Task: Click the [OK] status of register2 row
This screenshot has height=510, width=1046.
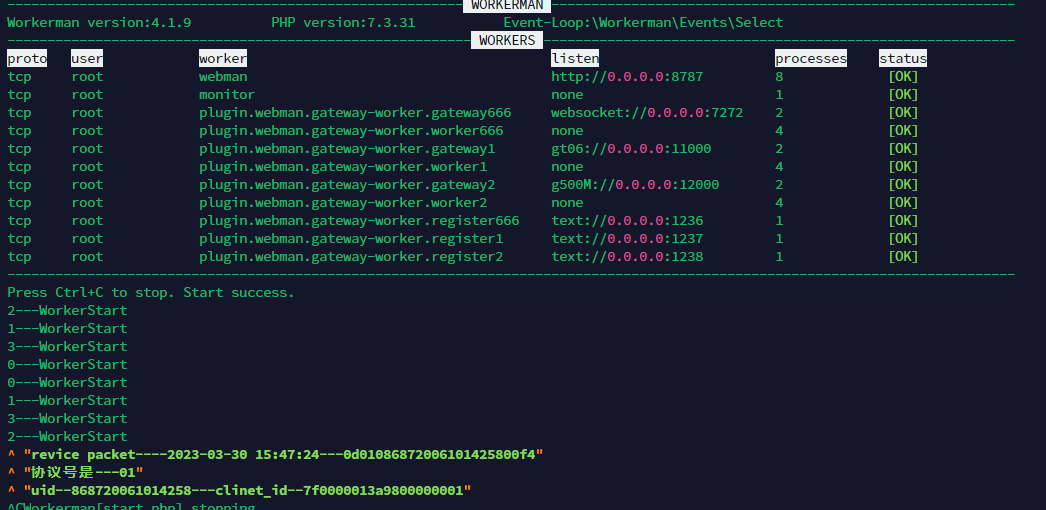Action: point(903,257)
